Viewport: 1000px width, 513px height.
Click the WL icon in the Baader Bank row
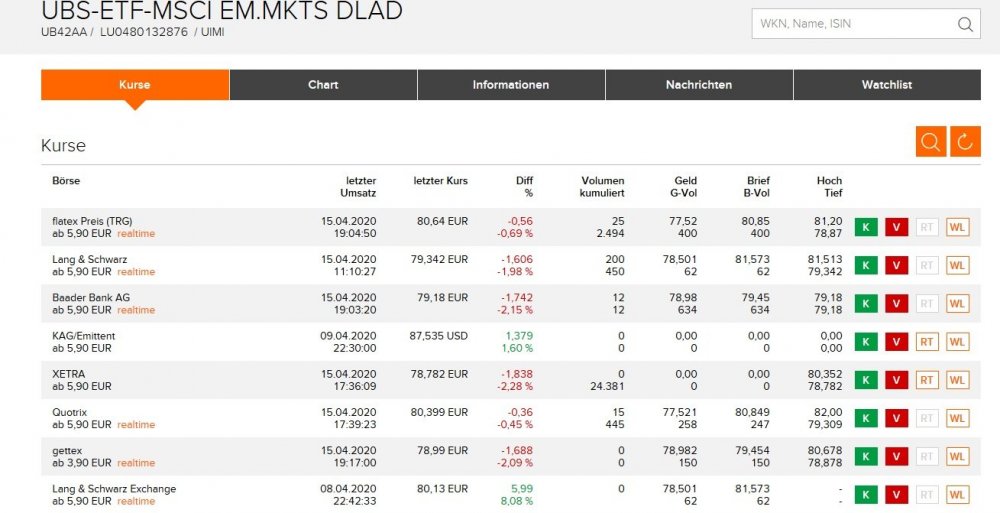958,303
